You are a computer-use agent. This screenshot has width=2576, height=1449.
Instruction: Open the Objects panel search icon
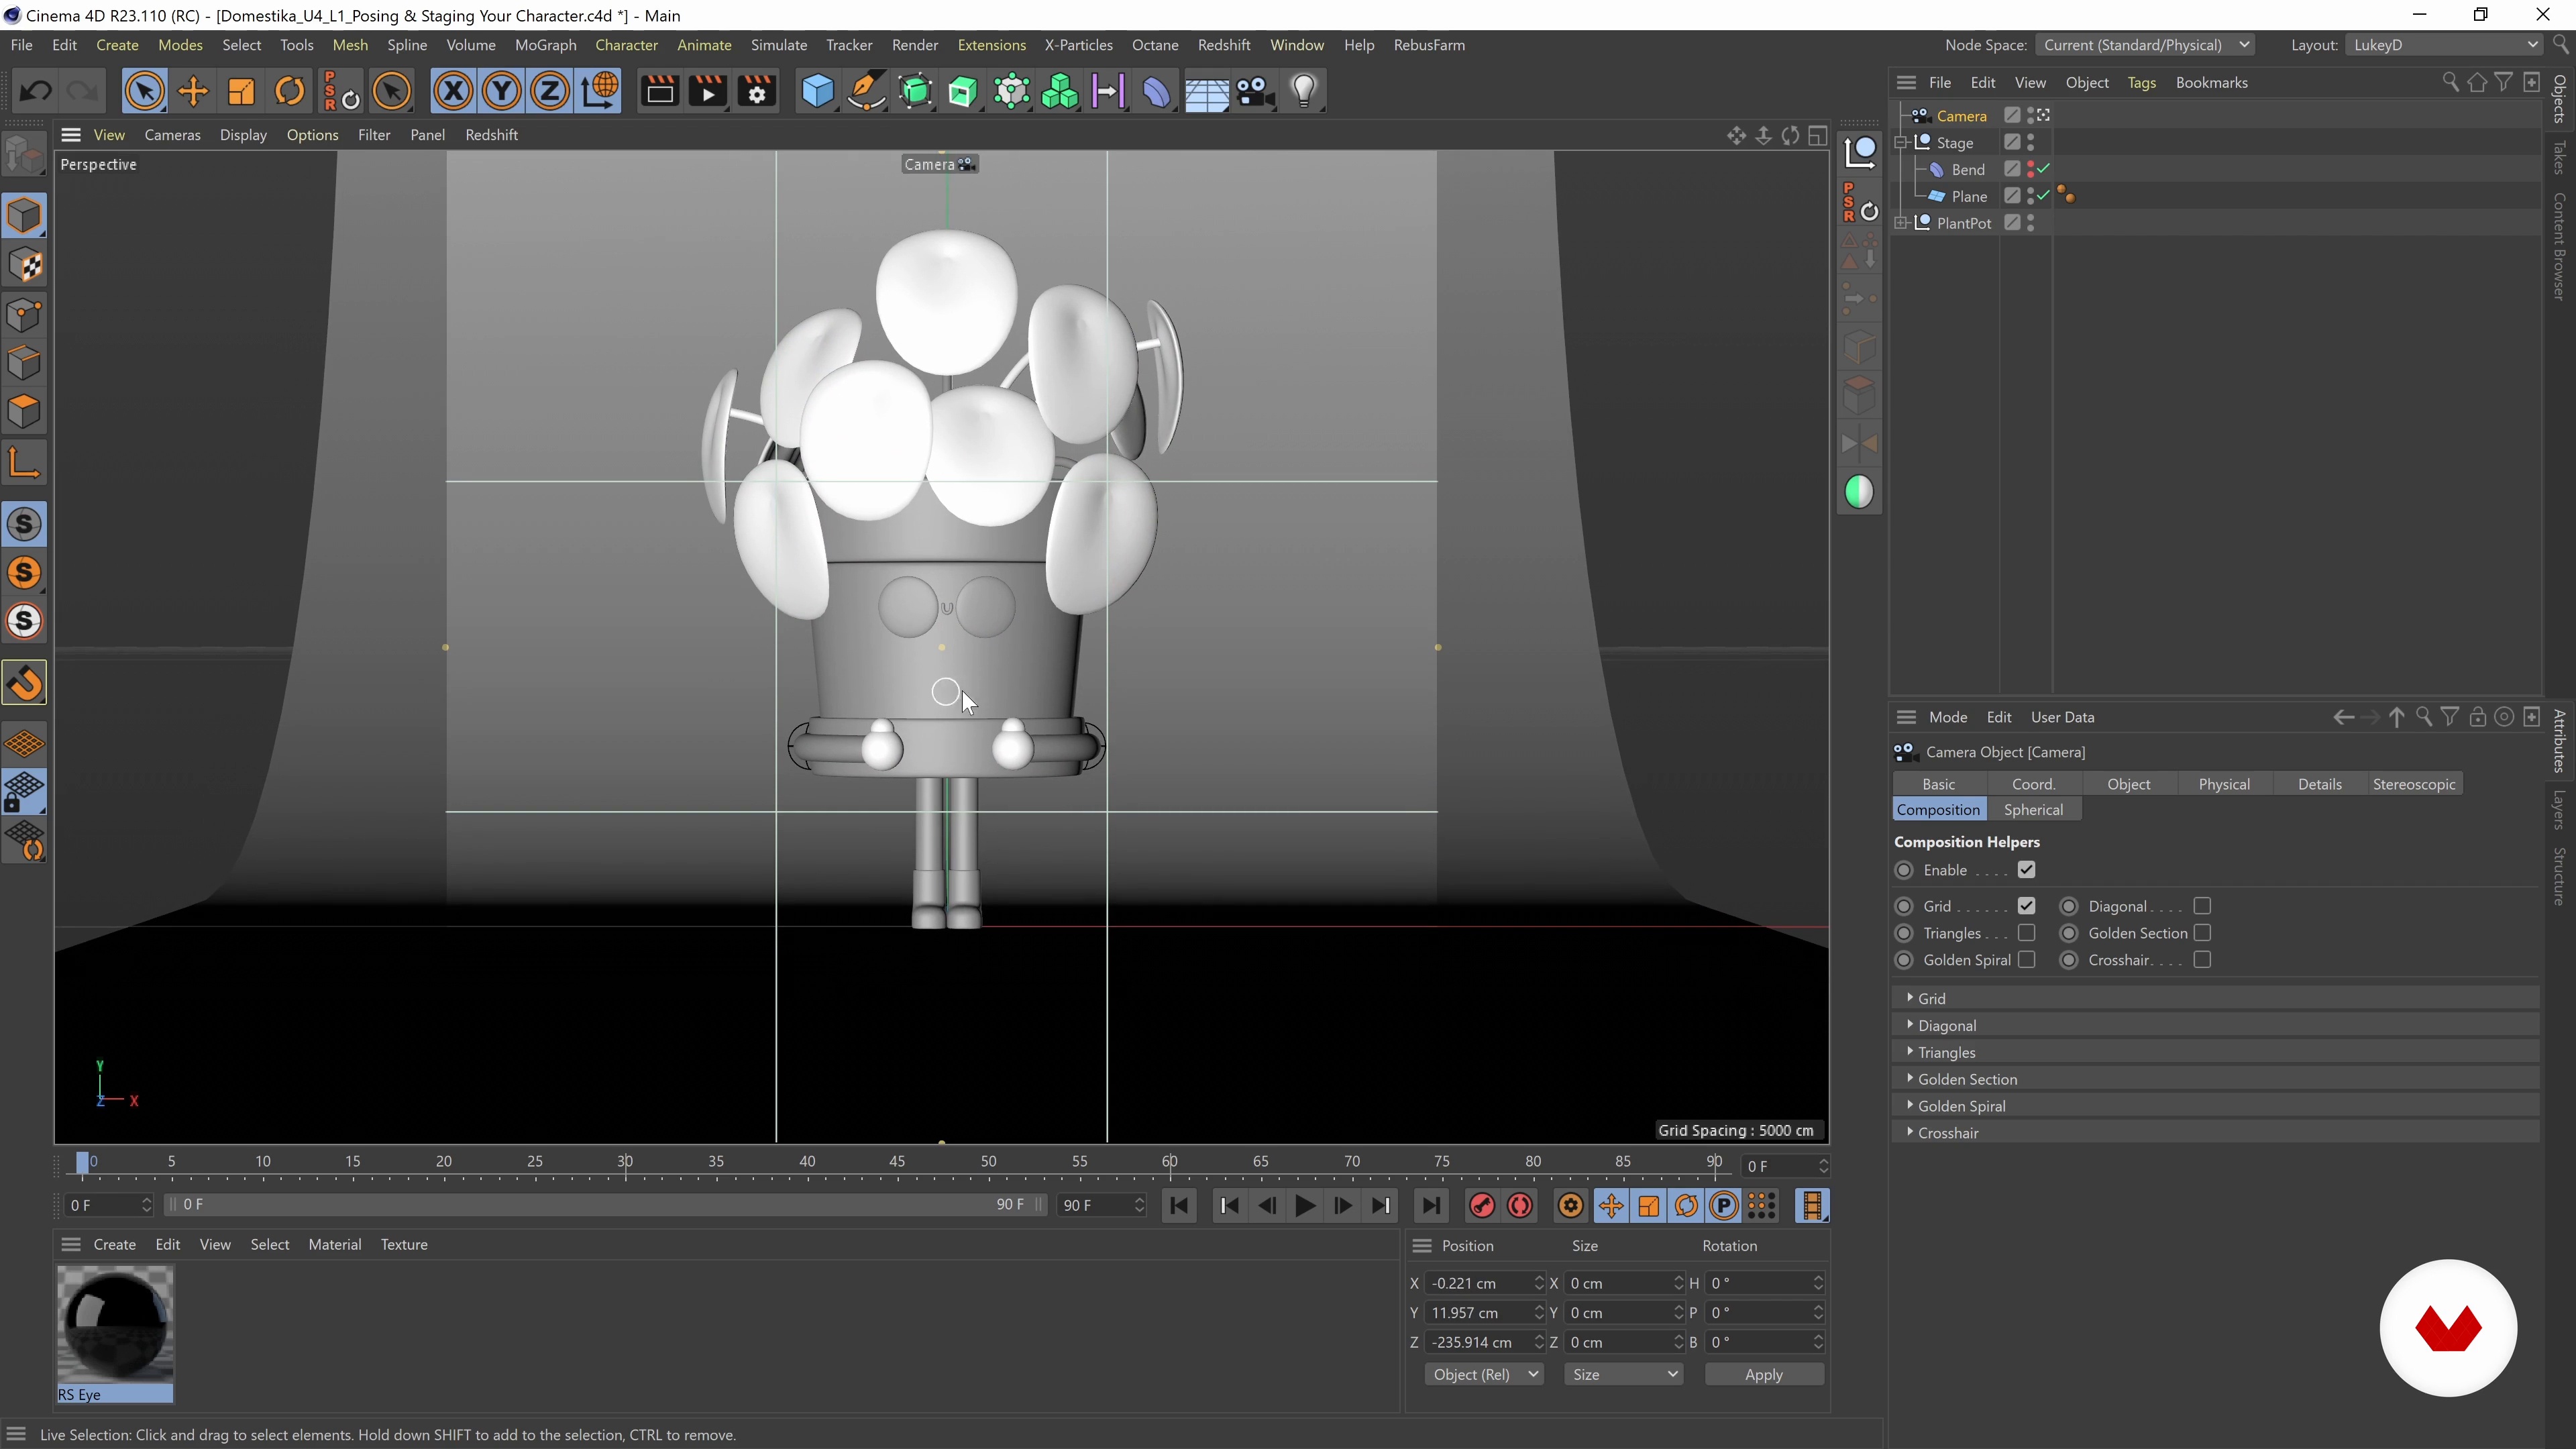click(x=2450, y=82)
